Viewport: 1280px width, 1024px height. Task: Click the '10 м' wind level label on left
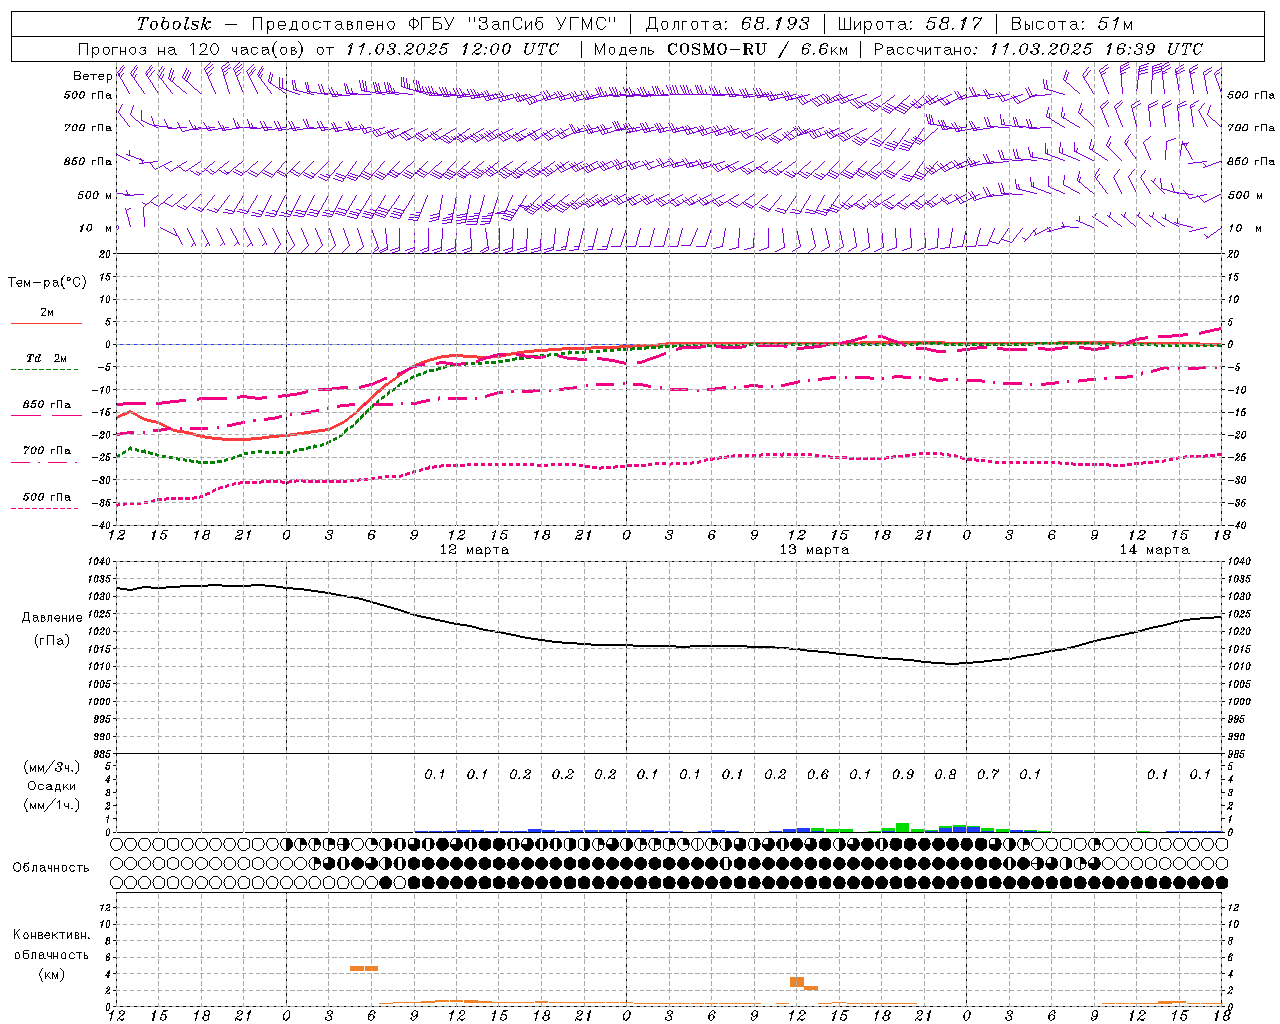[x=96, y=228]
